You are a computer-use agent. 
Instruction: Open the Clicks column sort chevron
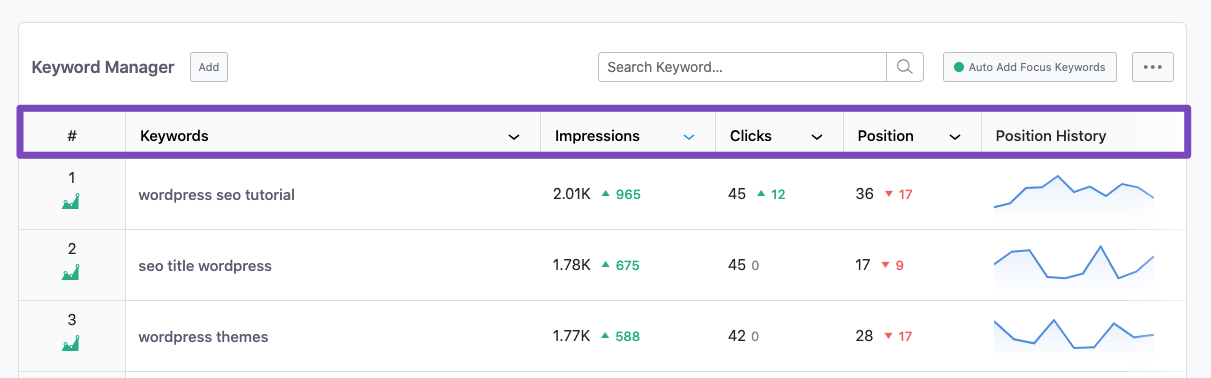point(817,136)
